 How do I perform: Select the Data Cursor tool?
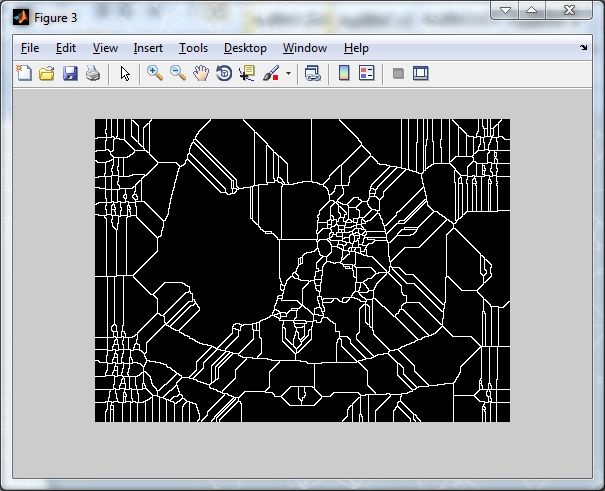tap(247, 73)
